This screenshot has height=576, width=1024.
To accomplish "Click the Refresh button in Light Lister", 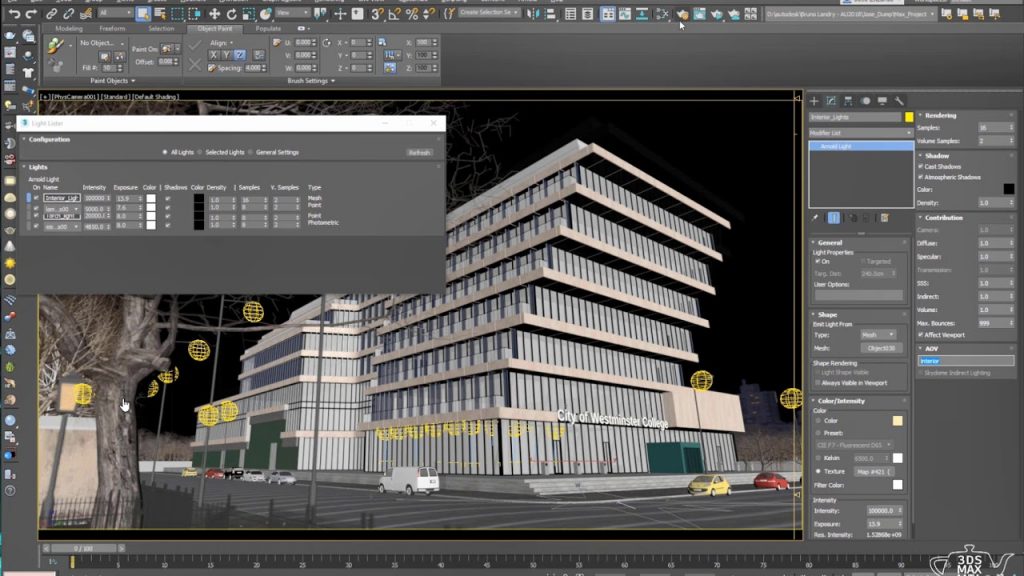I will pos(419,151).
